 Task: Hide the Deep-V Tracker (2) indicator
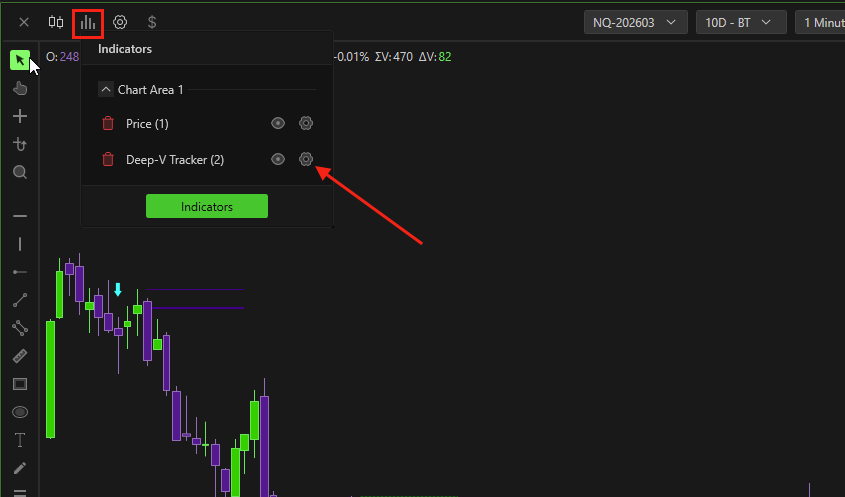tap(278, 159)
